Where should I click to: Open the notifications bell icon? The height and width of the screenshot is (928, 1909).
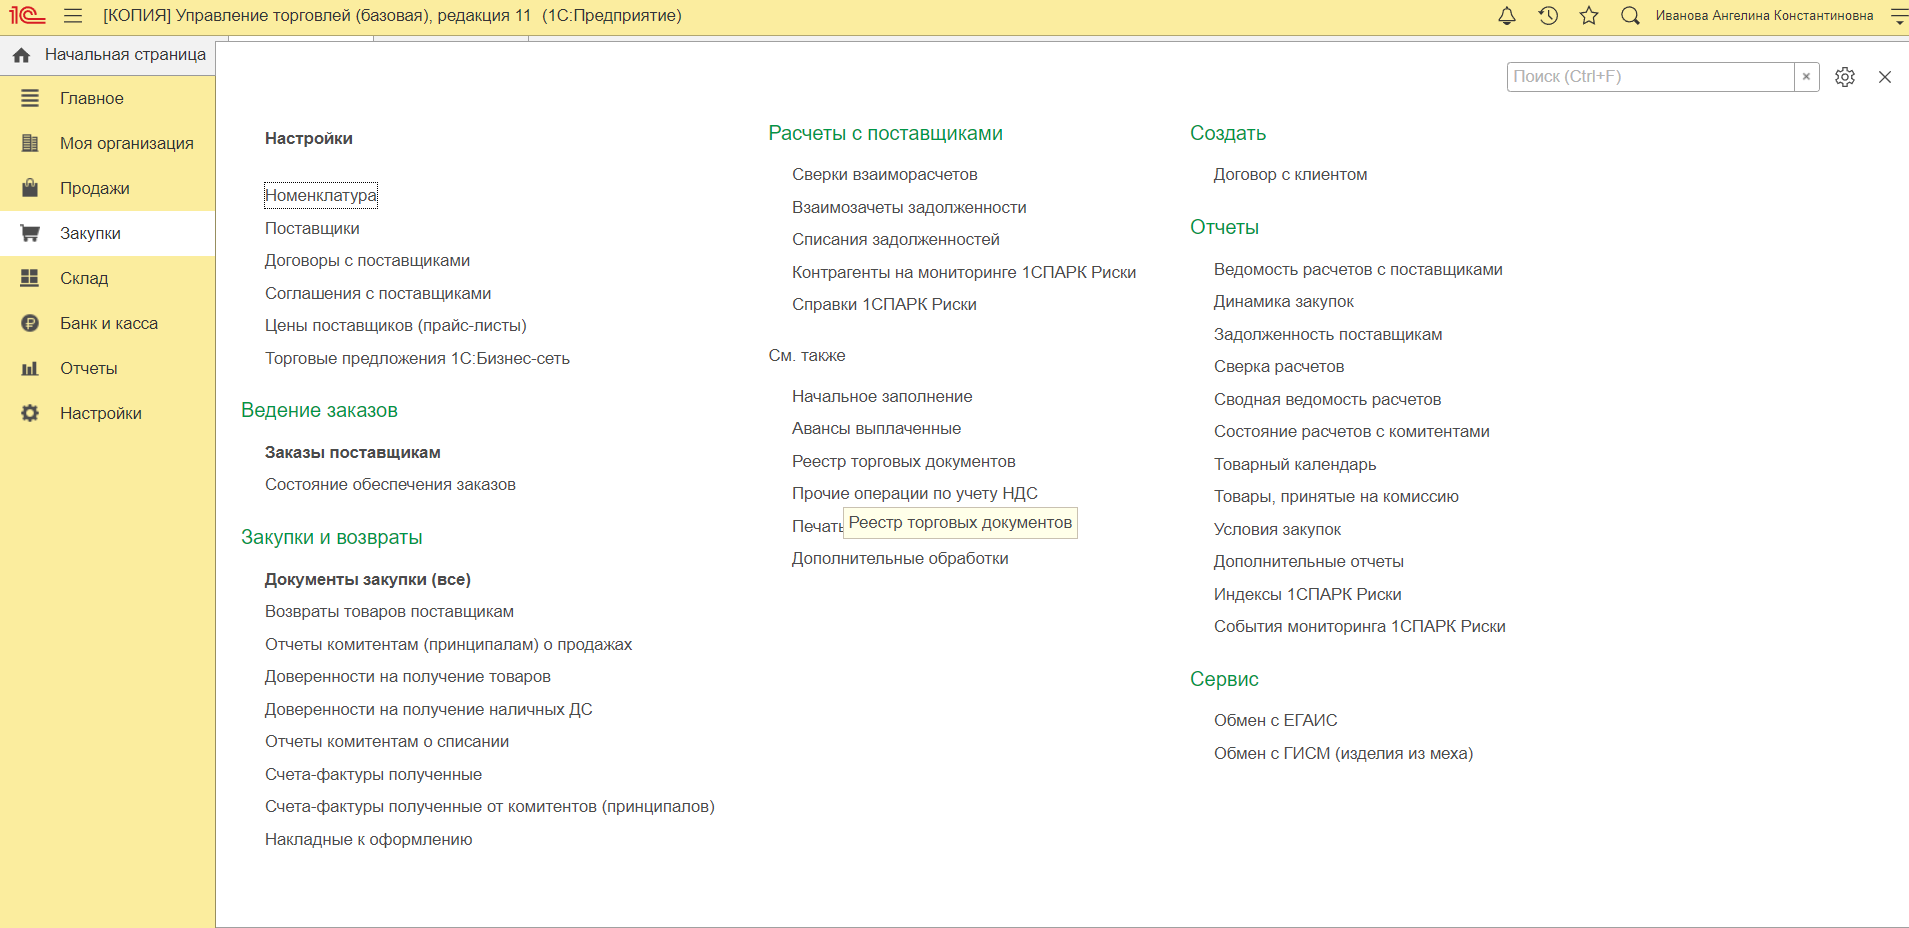(1507, 16)
